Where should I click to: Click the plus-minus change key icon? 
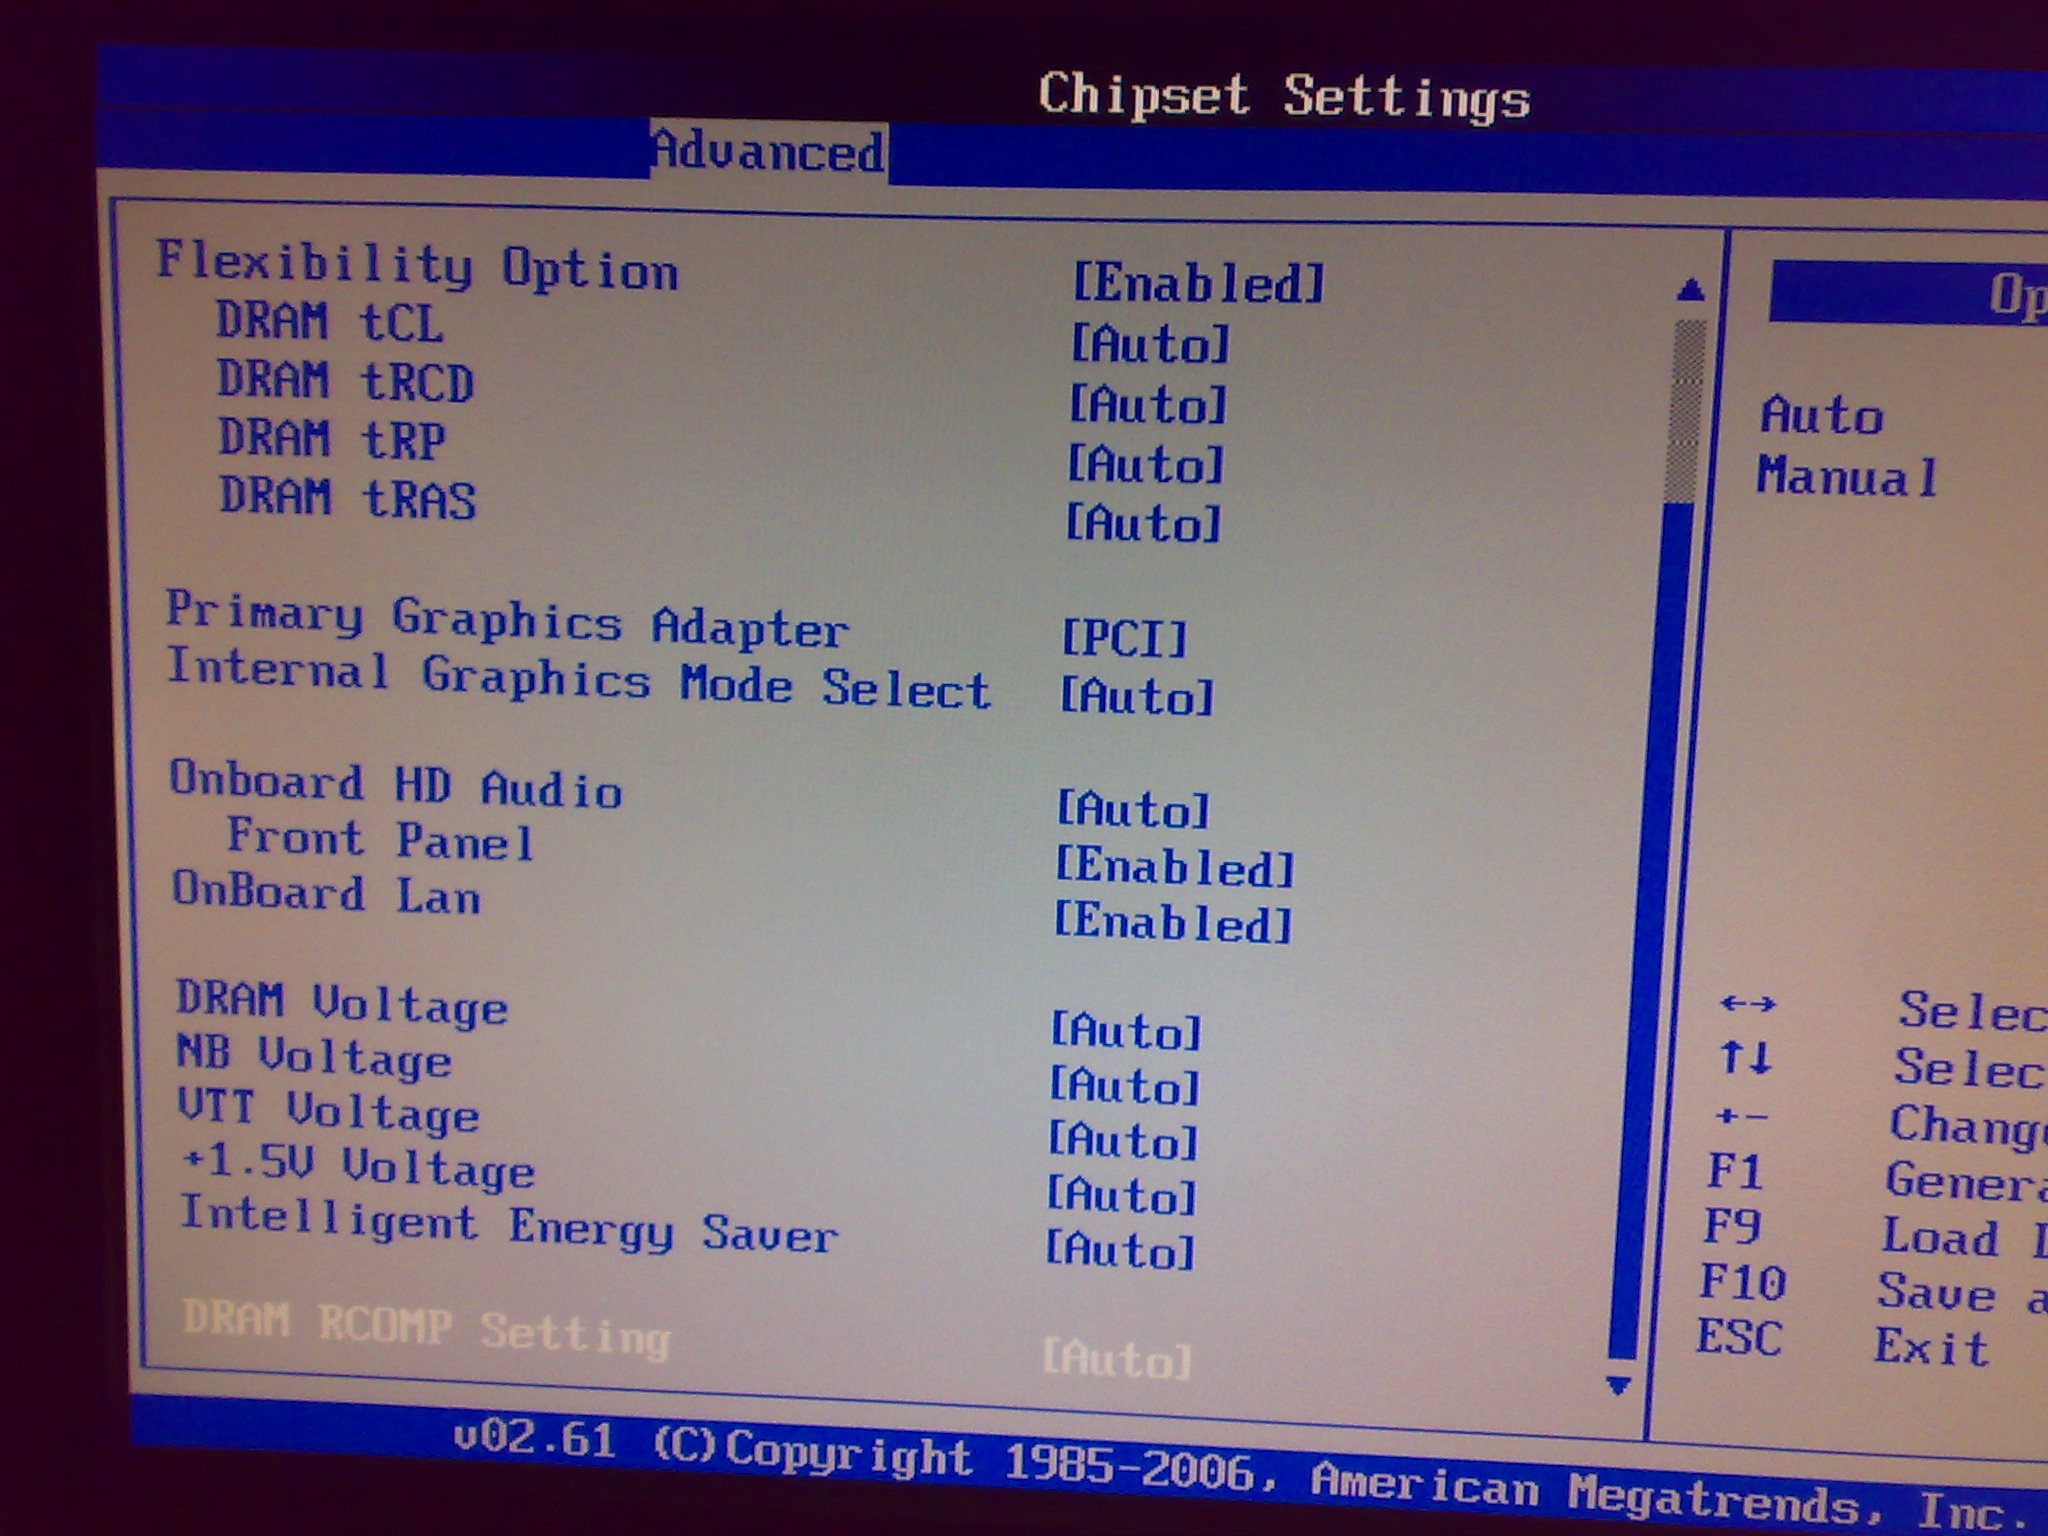point(1740,1115)
